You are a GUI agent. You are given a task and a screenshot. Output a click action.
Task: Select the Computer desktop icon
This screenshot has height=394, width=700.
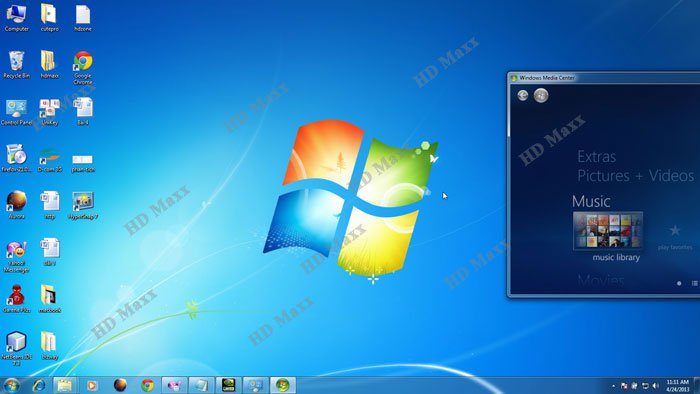pos(17,18)
